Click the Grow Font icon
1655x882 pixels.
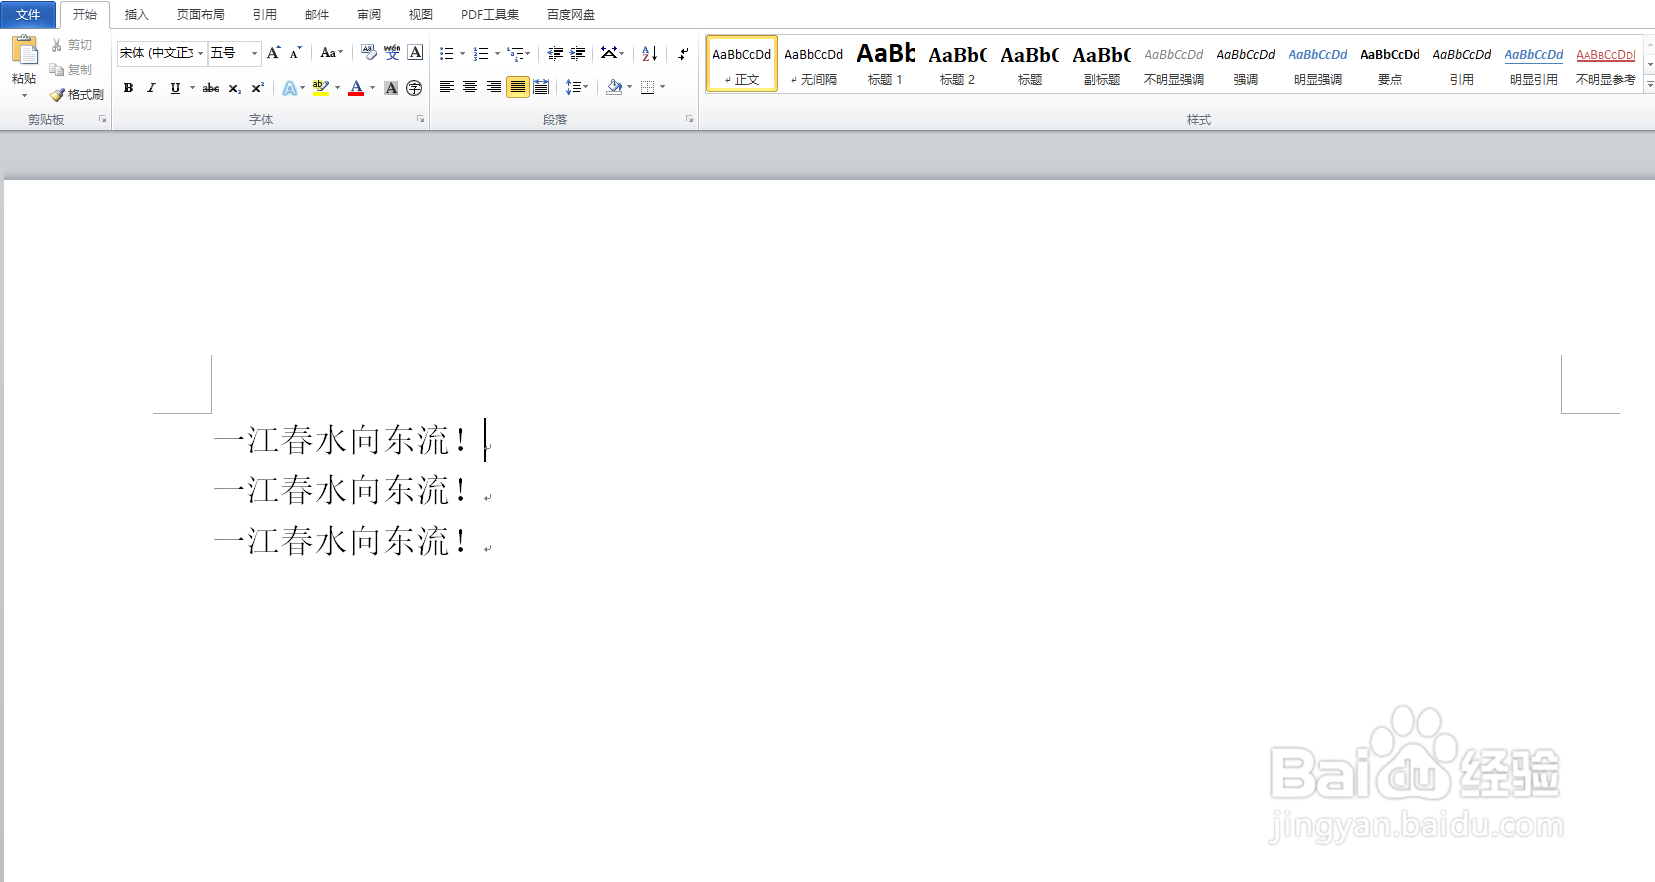coord(273,53)
